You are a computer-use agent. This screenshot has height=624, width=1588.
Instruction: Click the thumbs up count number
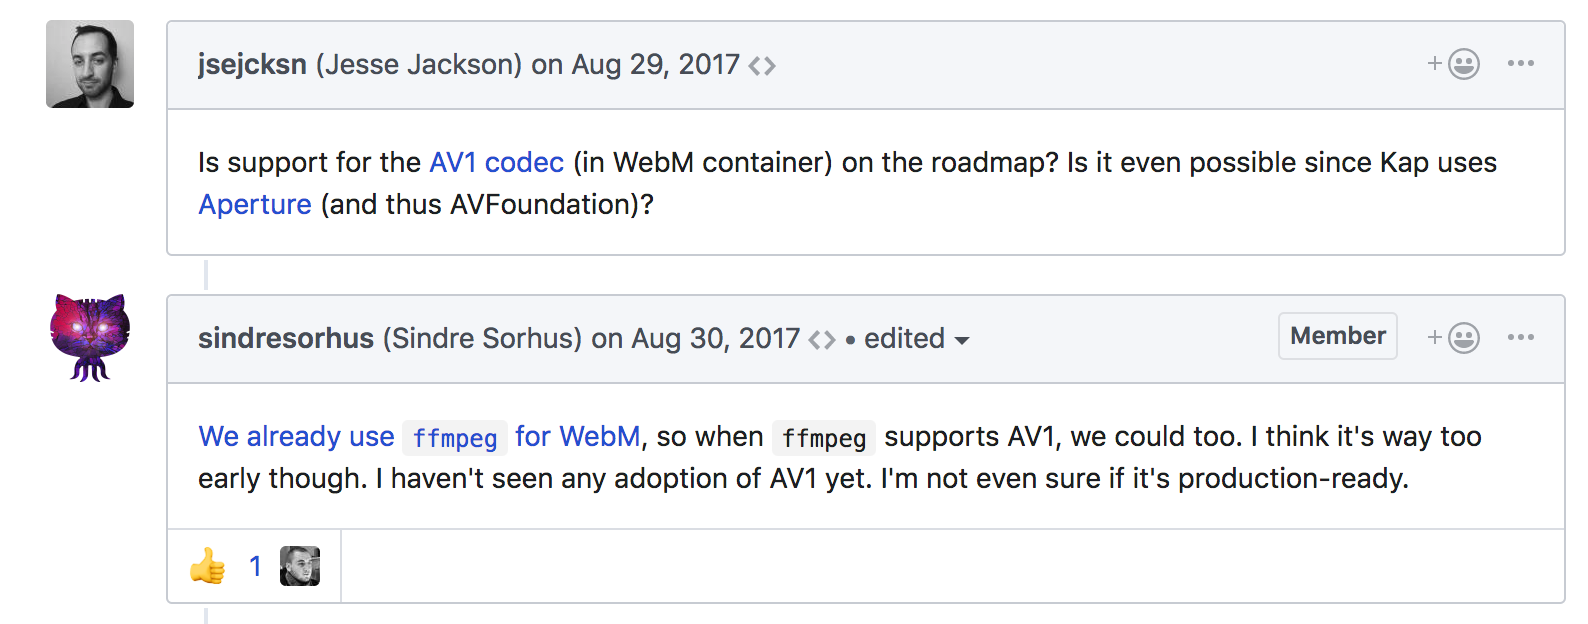(x=255, y=566)
